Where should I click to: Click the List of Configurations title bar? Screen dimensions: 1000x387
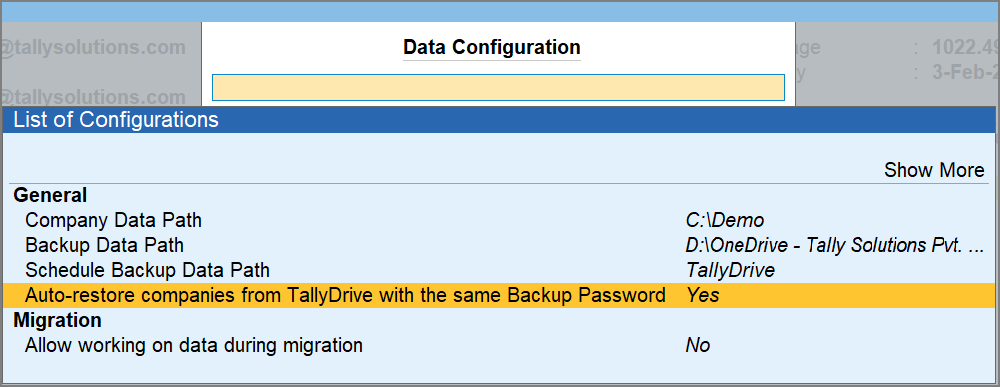[498, 119]
